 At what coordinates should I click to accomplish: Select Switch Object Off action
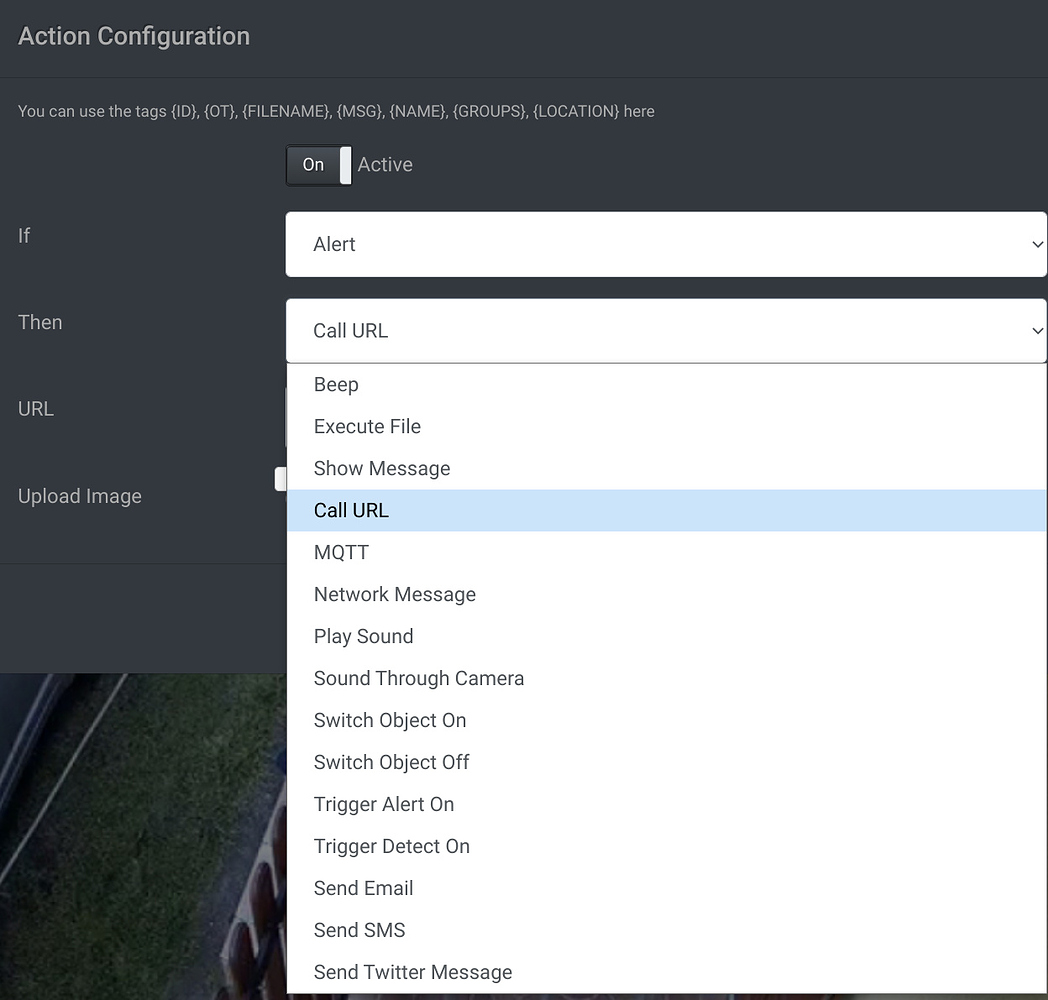point(391,763)
